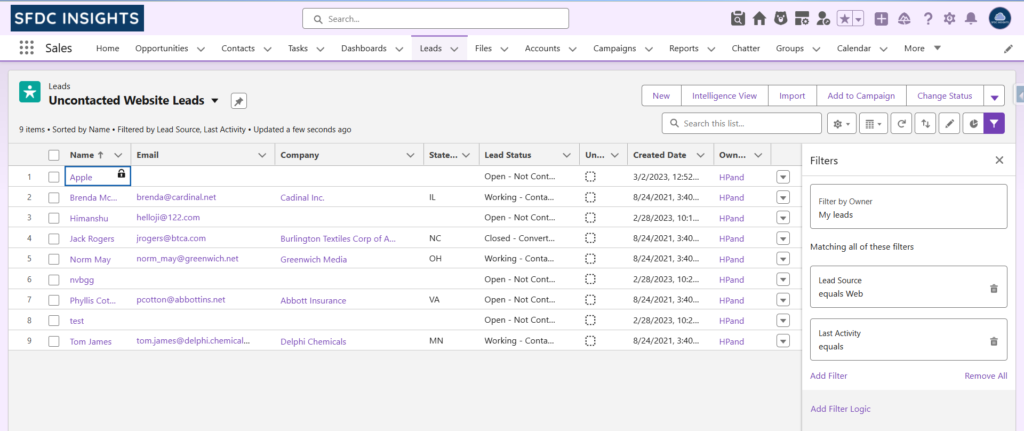Viewport: 1024px width, 431px height.
Task: Open the Reports tab
Action: coord(684,48)
